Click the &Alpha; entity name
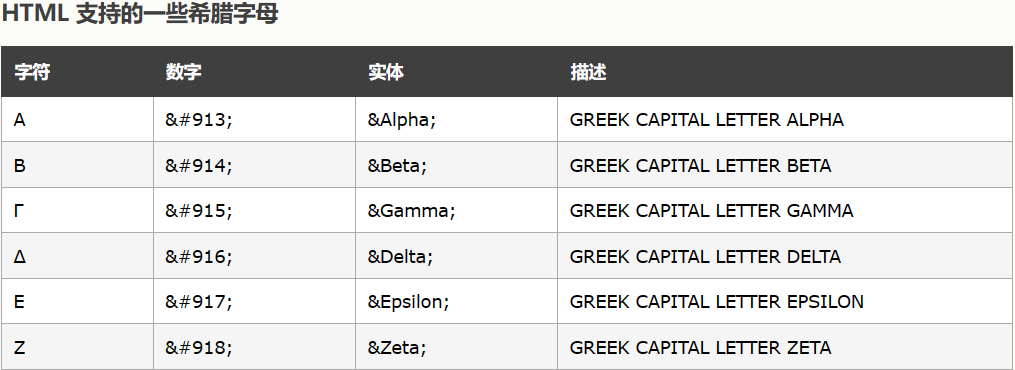Image resolution: width=1015 pixels, height=370 pixels. (401, 120)
